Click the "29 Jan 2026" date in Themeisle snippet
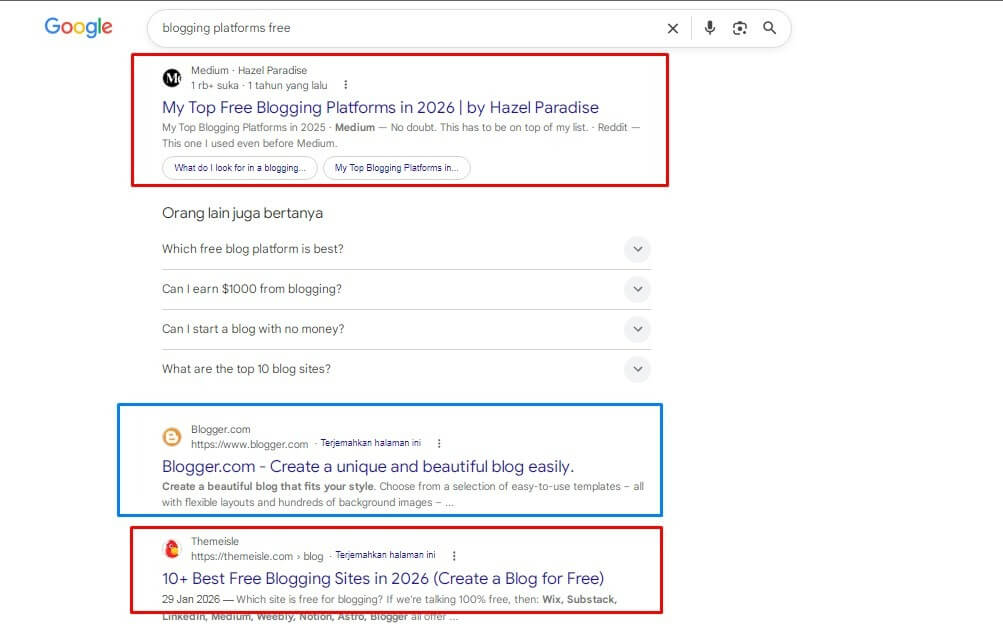The width and height of the screenshot is (1003, 624). pos(191,600)
